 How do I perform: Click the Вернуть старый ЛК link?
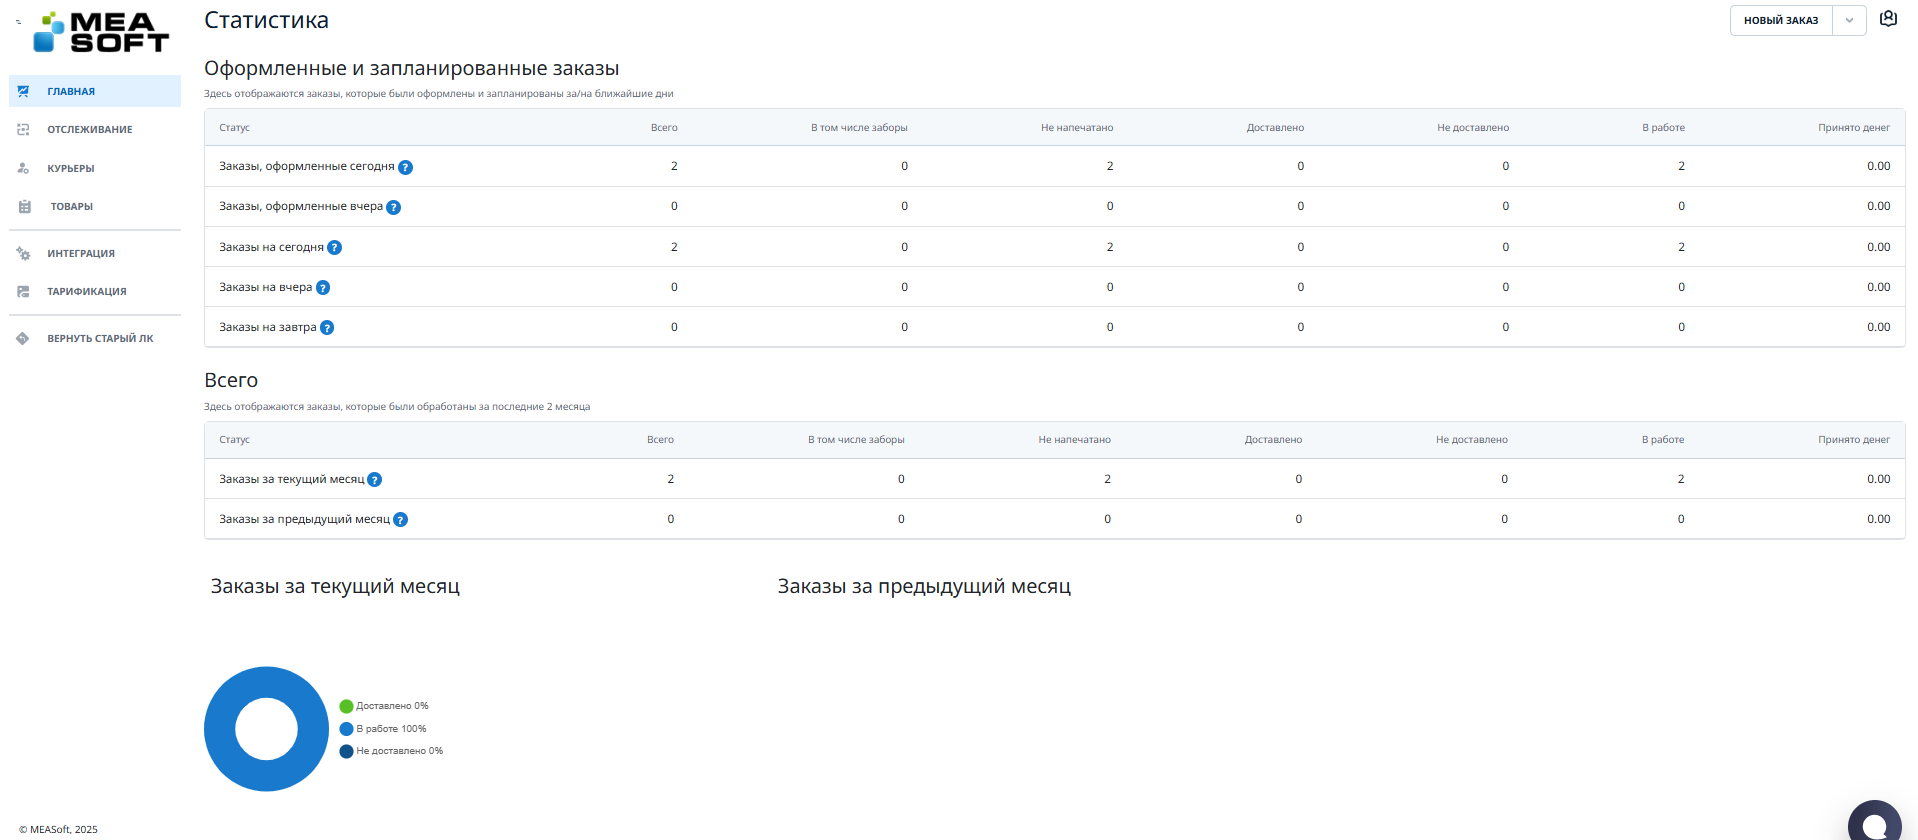100,339
